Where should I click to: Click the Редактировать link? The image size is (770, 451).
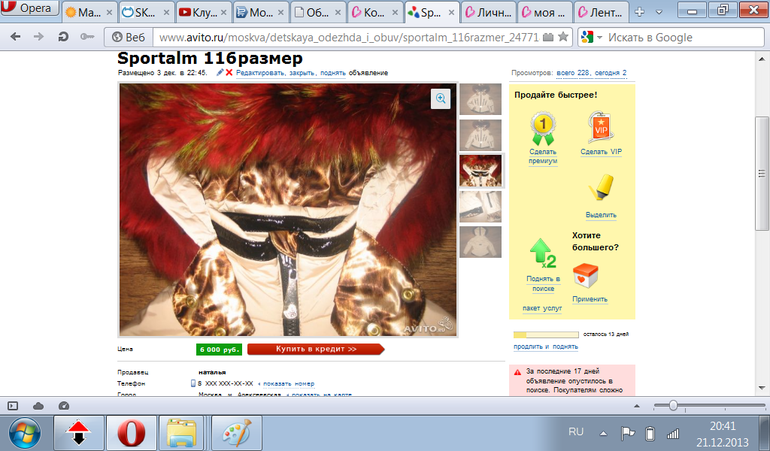pyautogui.click(x=260, y=73)
